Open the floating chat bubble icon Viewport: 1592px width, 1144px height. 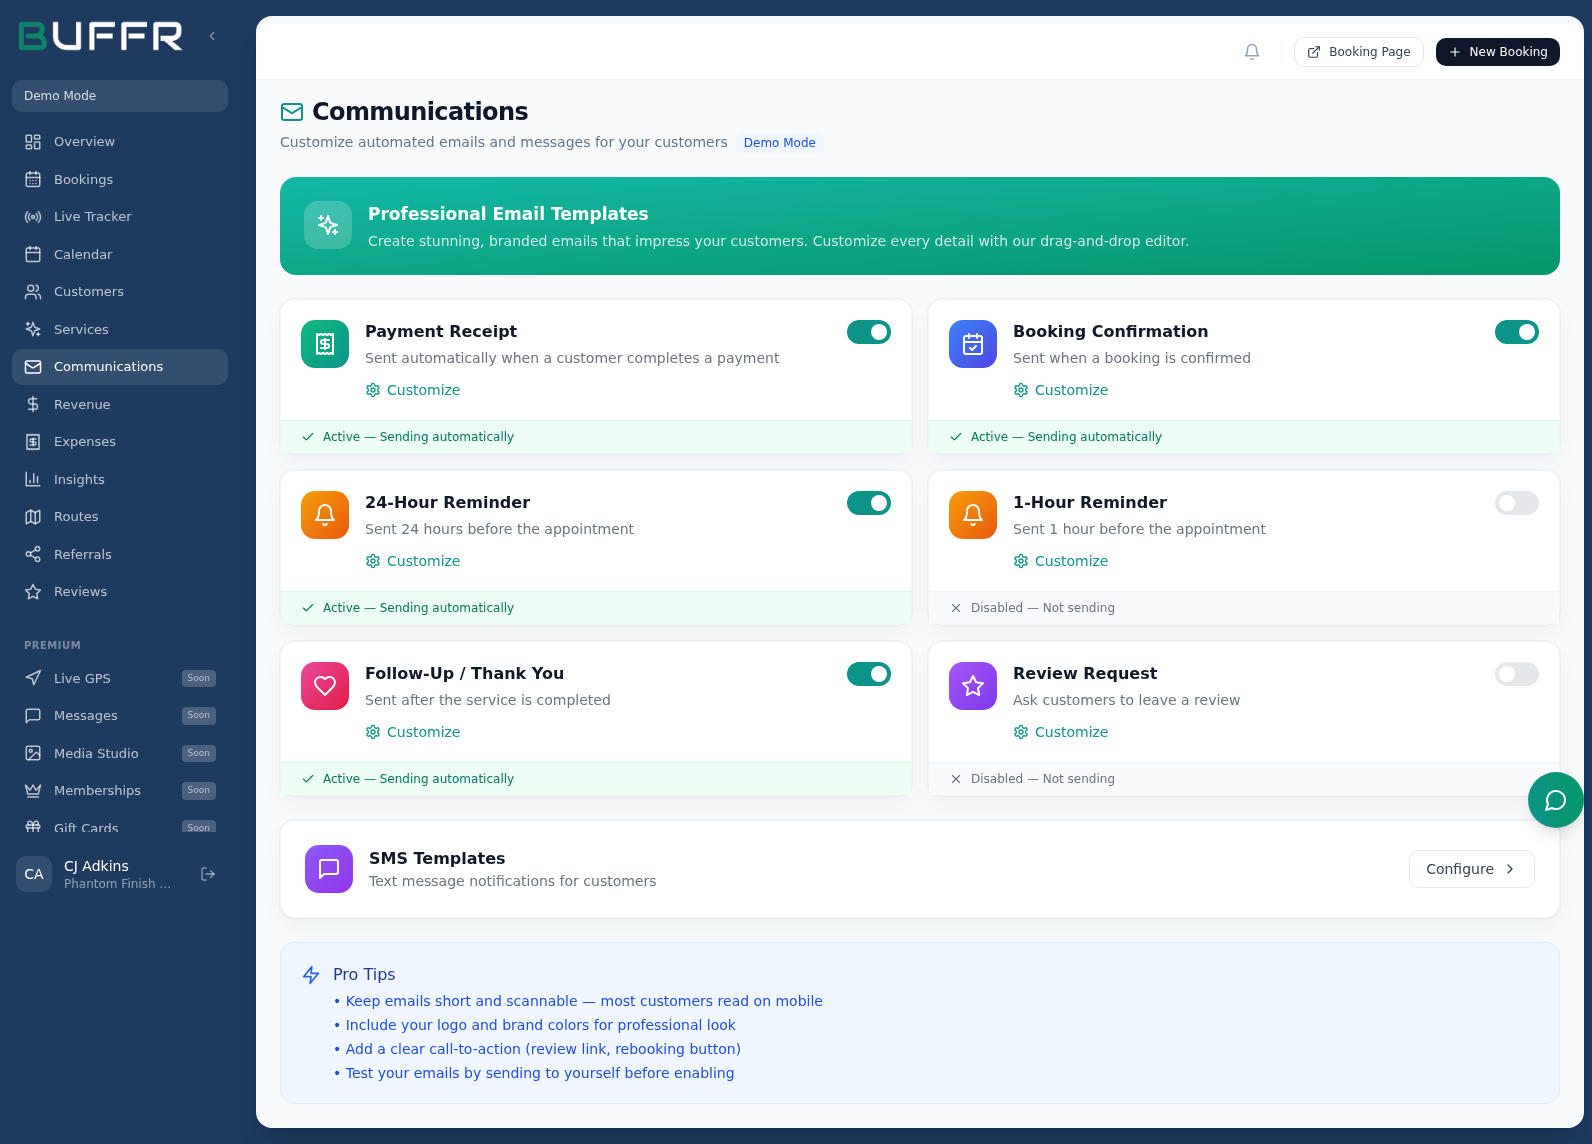pos(1555,800)
